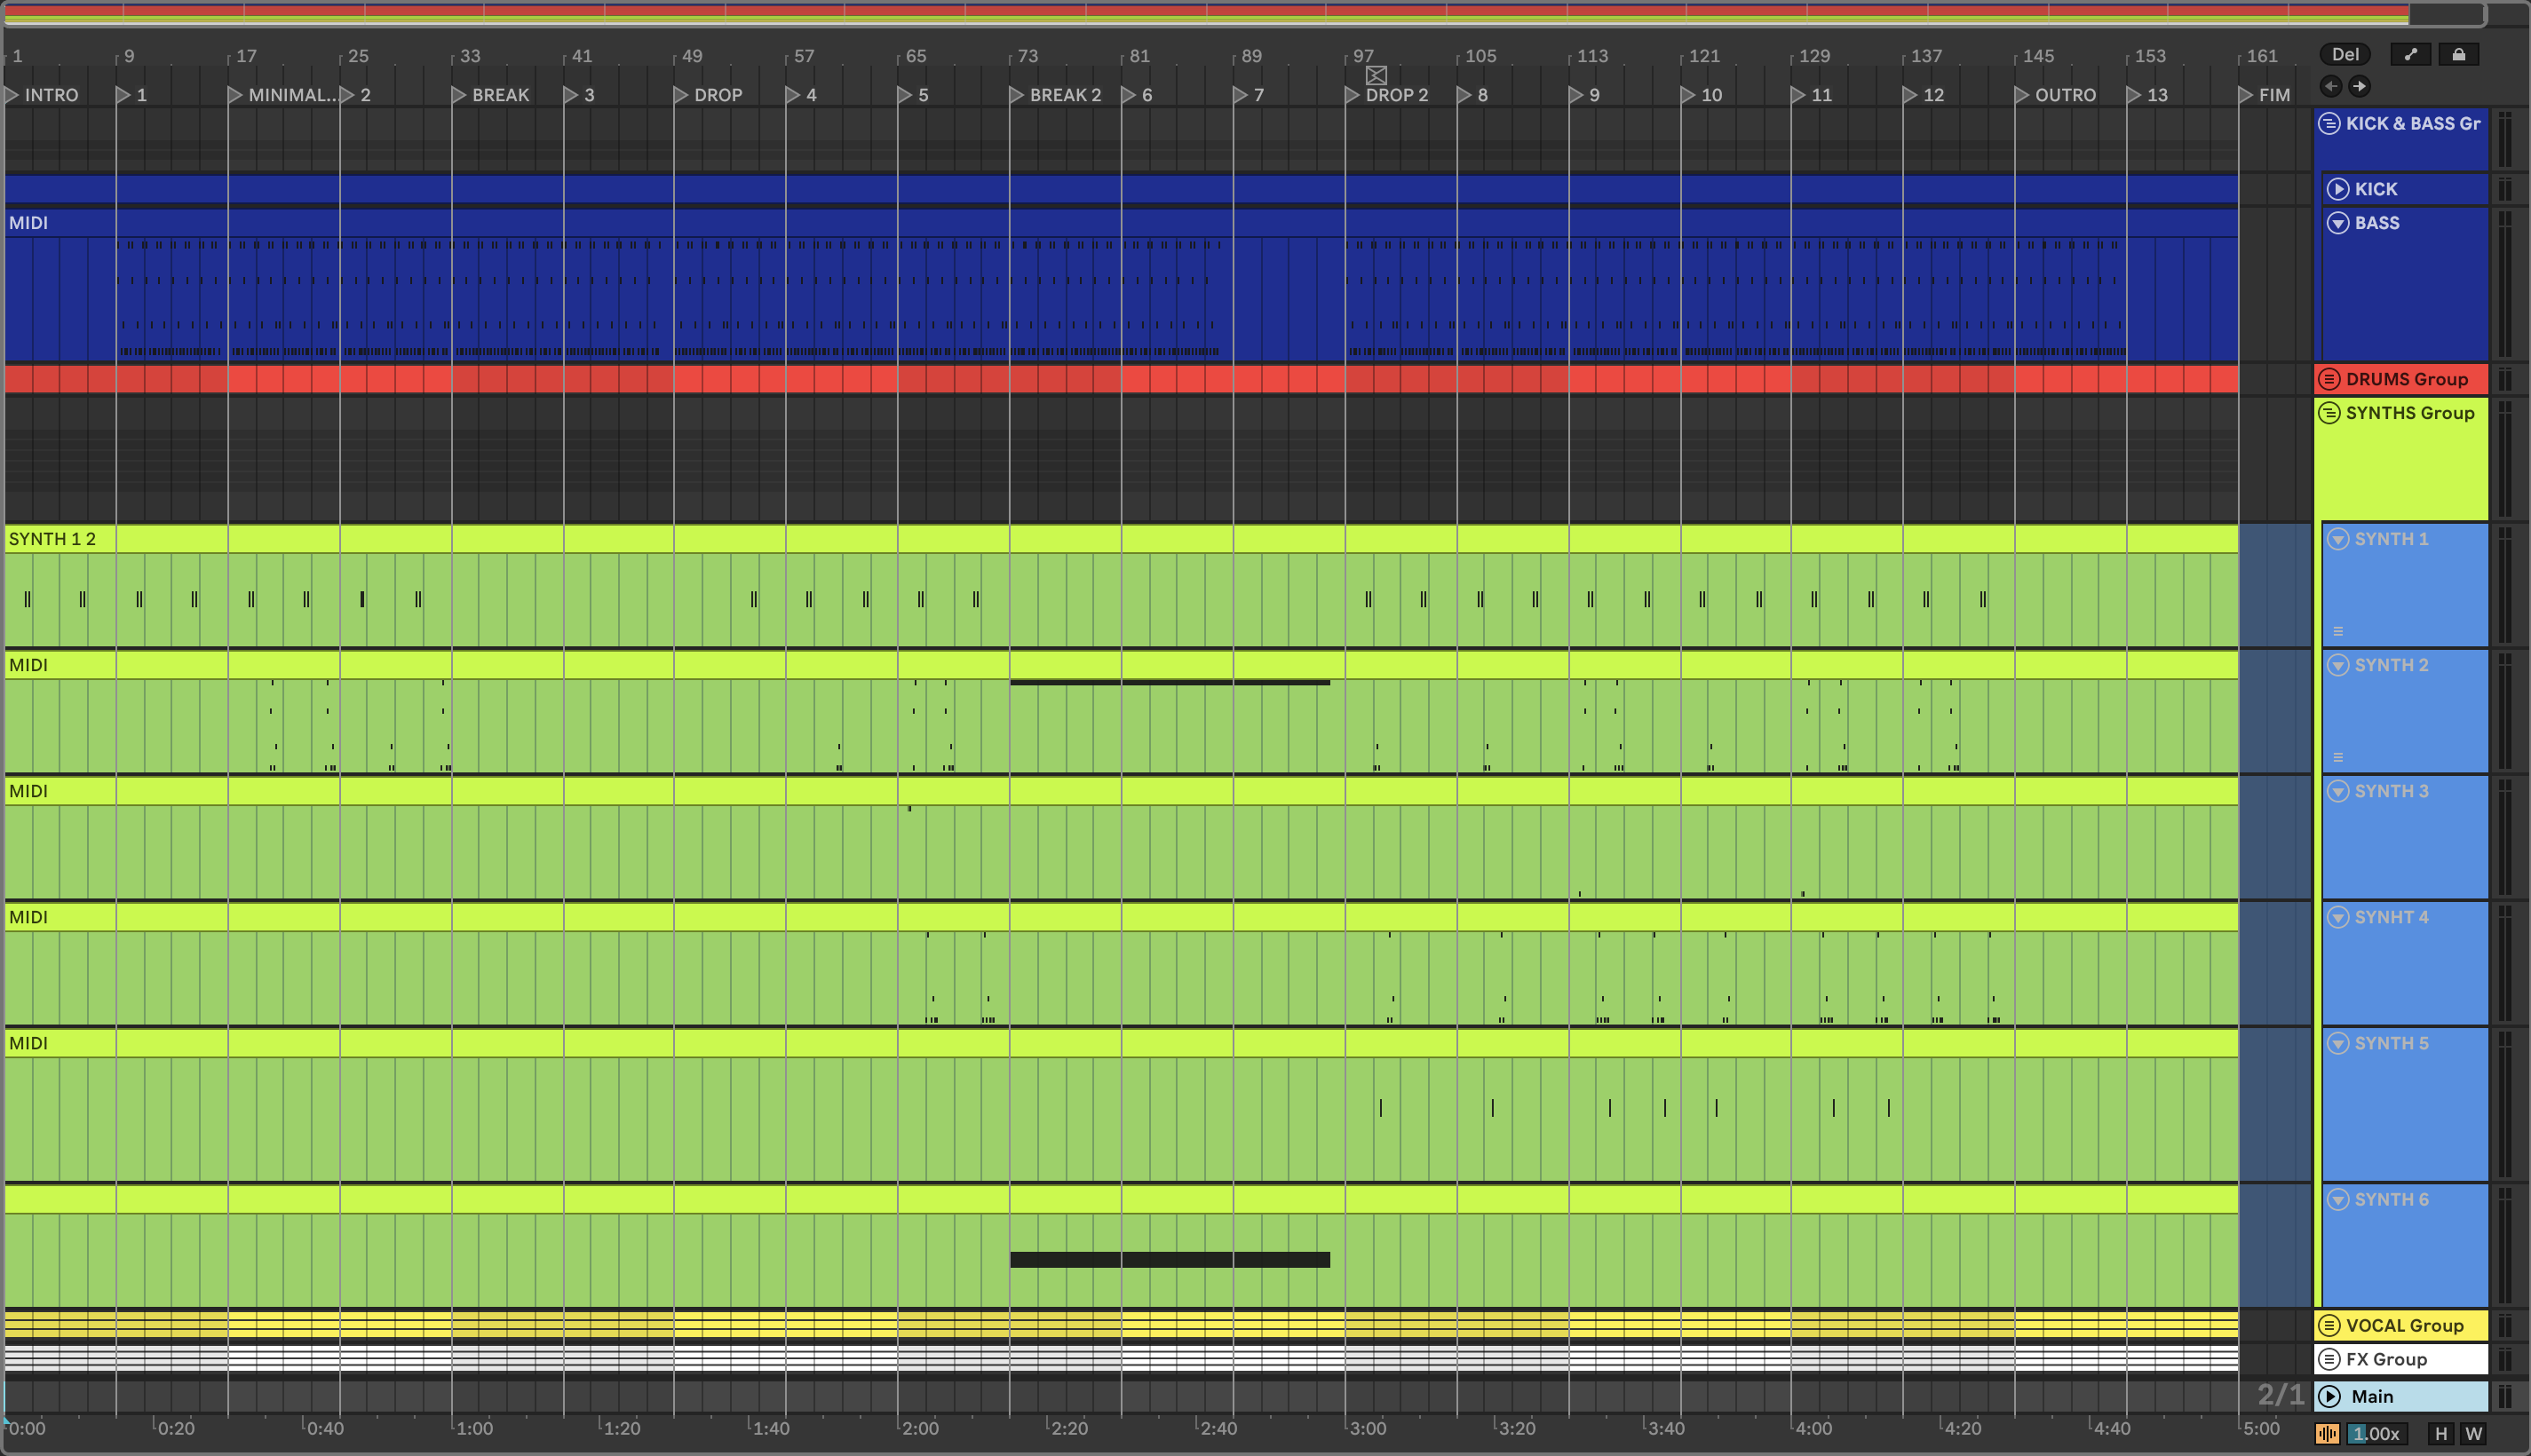Click the play triangle of DROP locator
The image size is (2531, 1456).
click(x=681, y=95)
